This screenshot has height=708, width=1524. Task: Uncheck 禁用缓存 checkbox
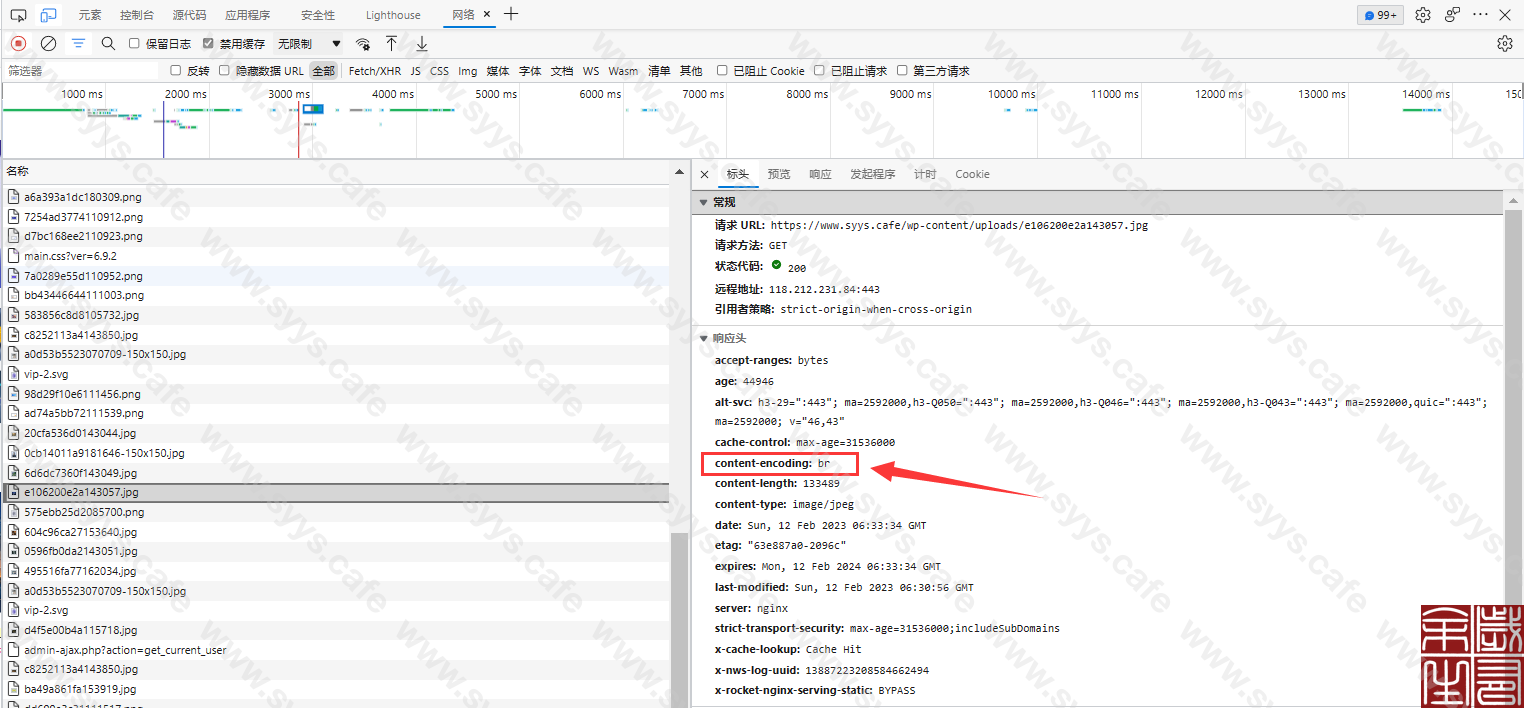coord(208,43)
